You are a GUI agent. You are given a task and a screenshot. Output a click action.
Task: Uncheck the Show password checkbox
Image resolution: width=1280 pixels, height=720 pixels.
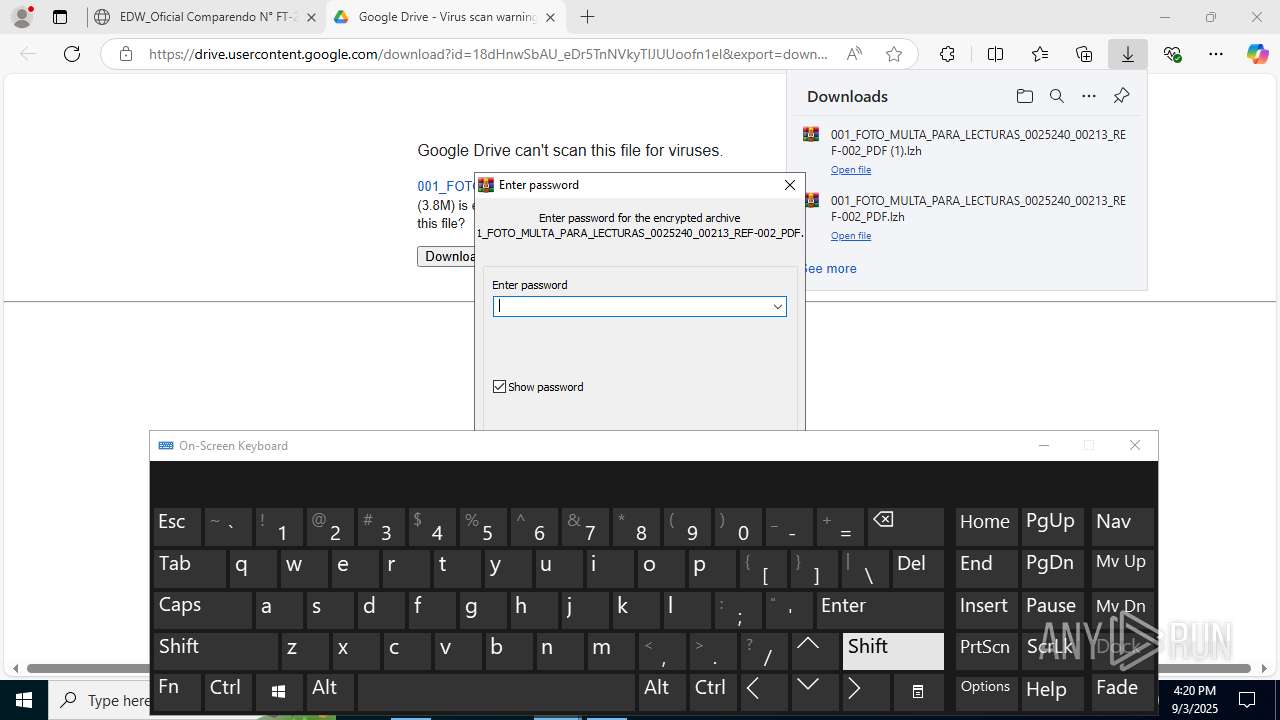pos(499,387)
